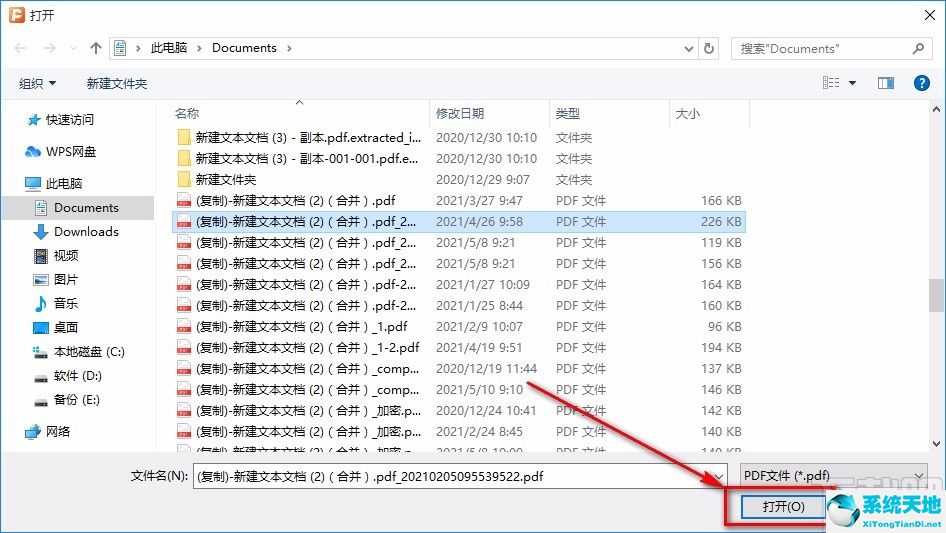Open the 组织 menu

click(37, 83)
